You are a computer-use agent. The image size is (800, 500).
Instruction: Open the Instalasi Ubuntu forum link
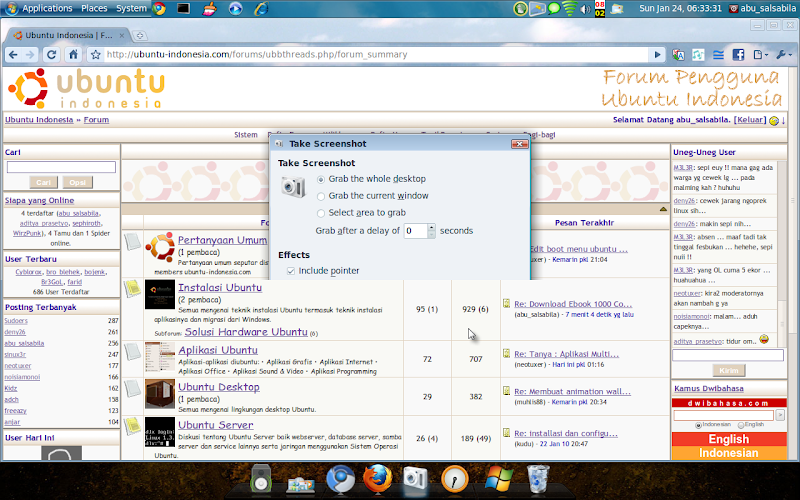tap(220, 288)
